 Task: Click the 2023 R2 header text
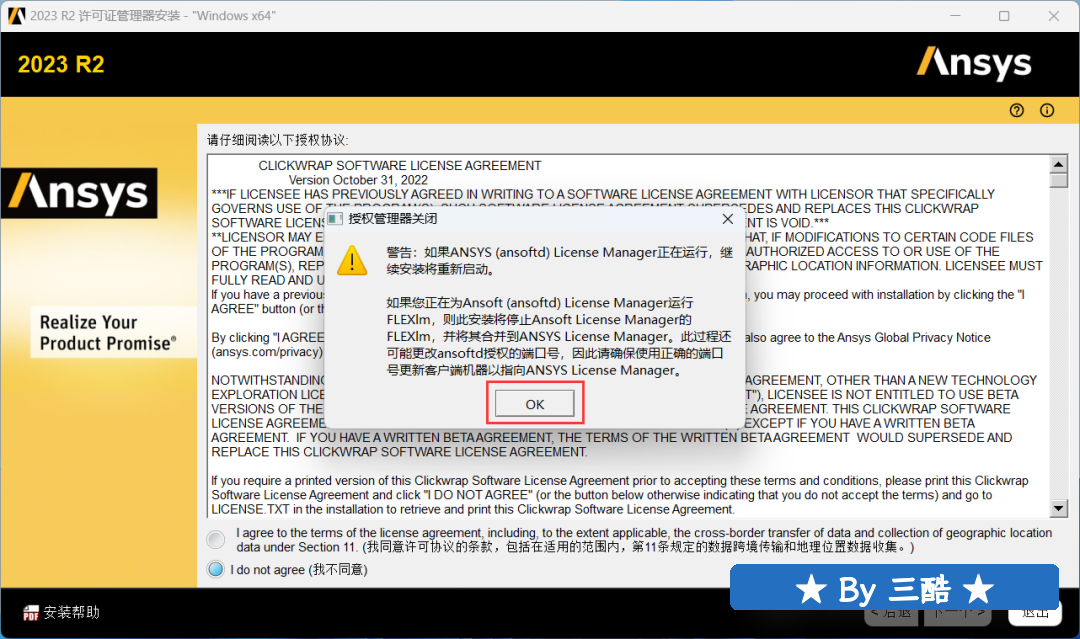tap(61, 65)
